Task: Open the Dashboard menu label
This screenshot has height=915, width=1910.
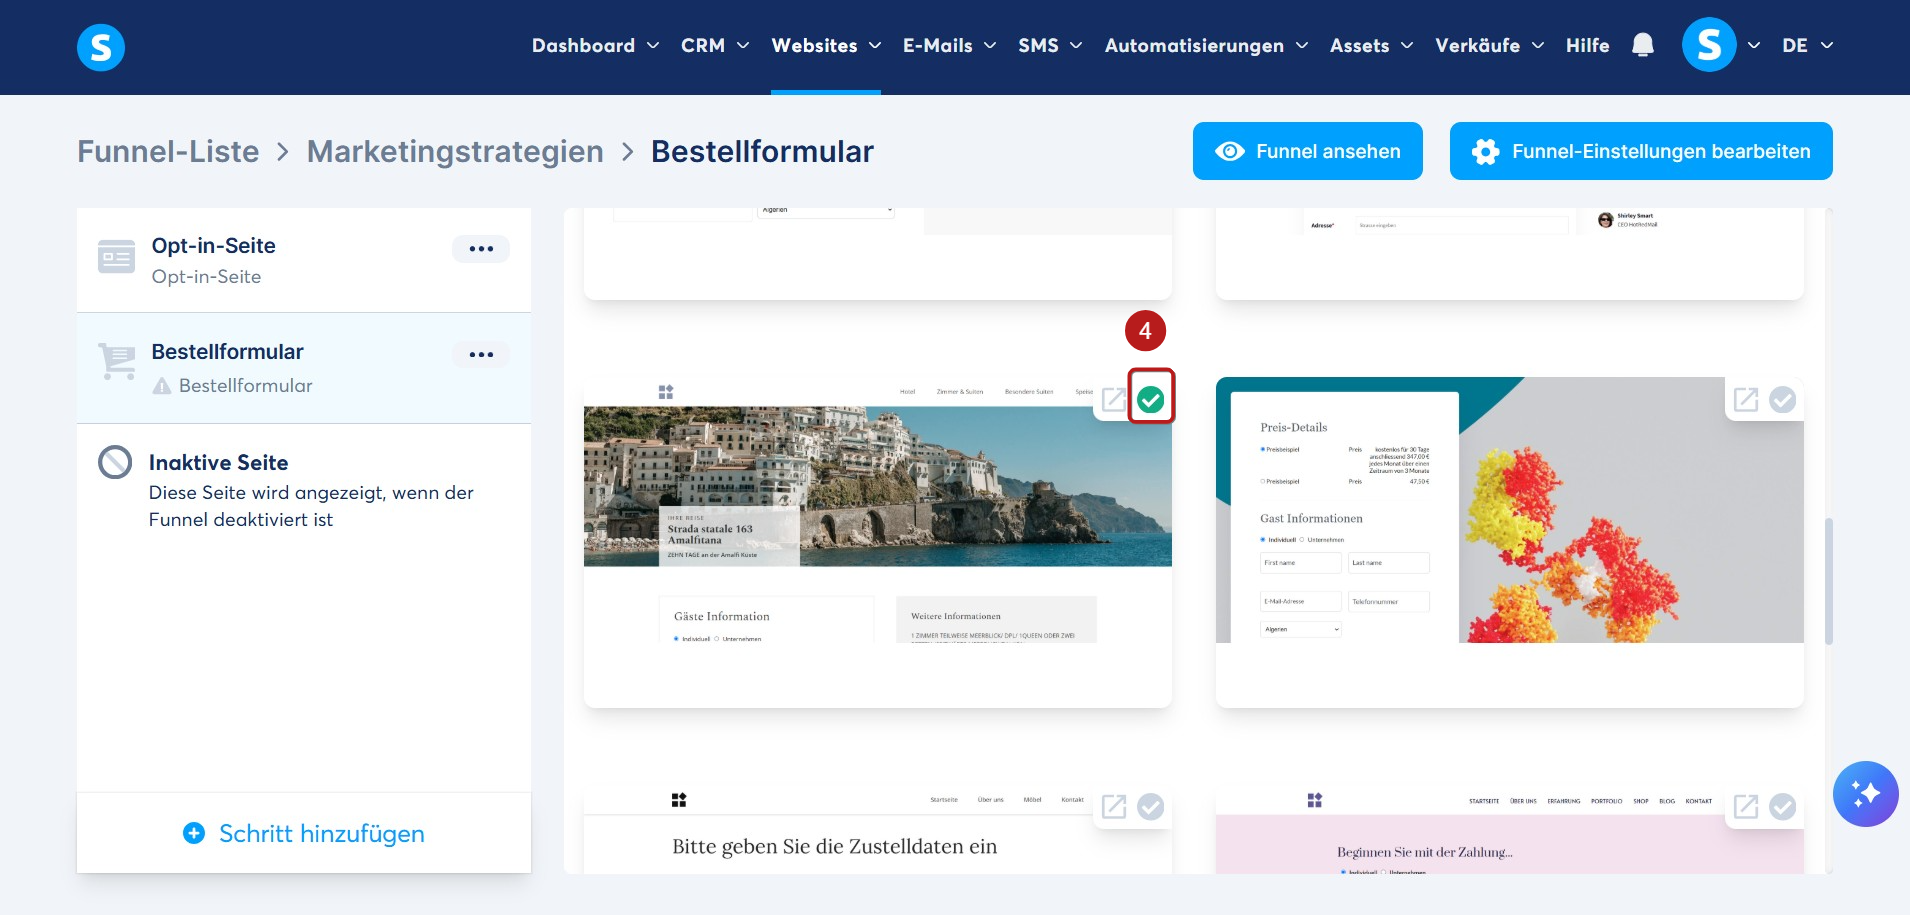Action: (583, 46)
